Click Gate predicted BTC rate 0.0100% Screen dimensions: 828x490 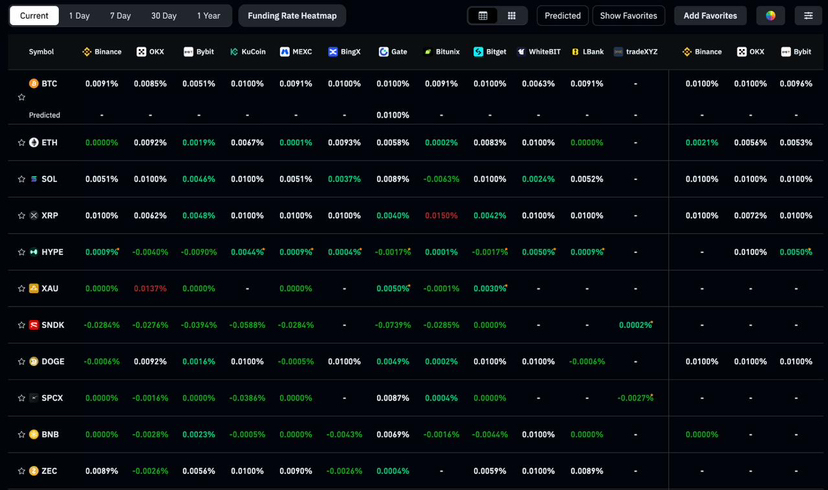coord(393,115)
